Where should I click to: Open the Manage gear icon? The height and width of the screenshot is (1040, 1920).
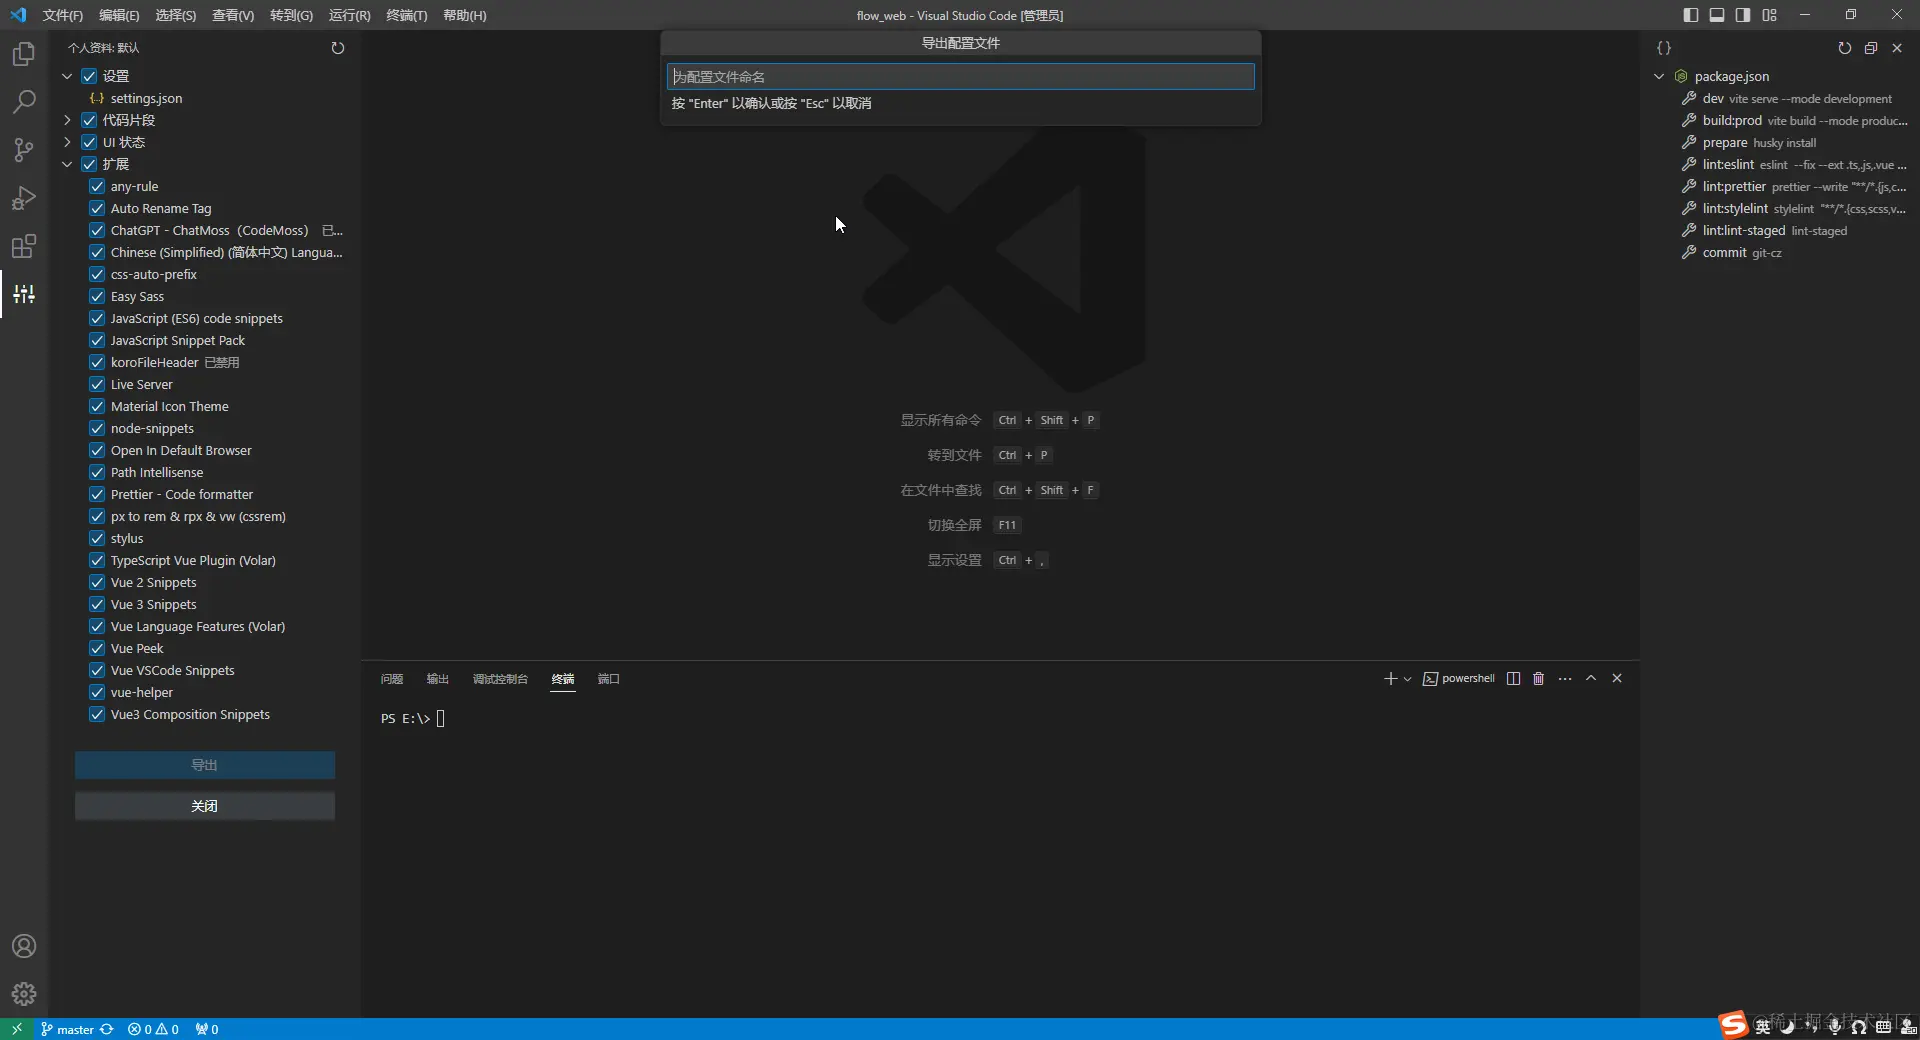pyautogui.click(x=24, y=994)
